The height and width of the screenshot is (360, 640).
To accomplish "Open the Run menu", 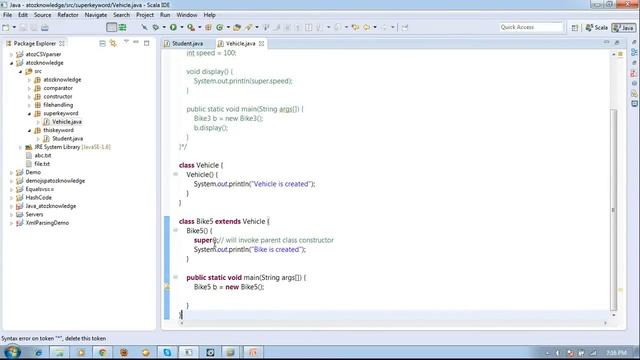I will tap(165, 15).
